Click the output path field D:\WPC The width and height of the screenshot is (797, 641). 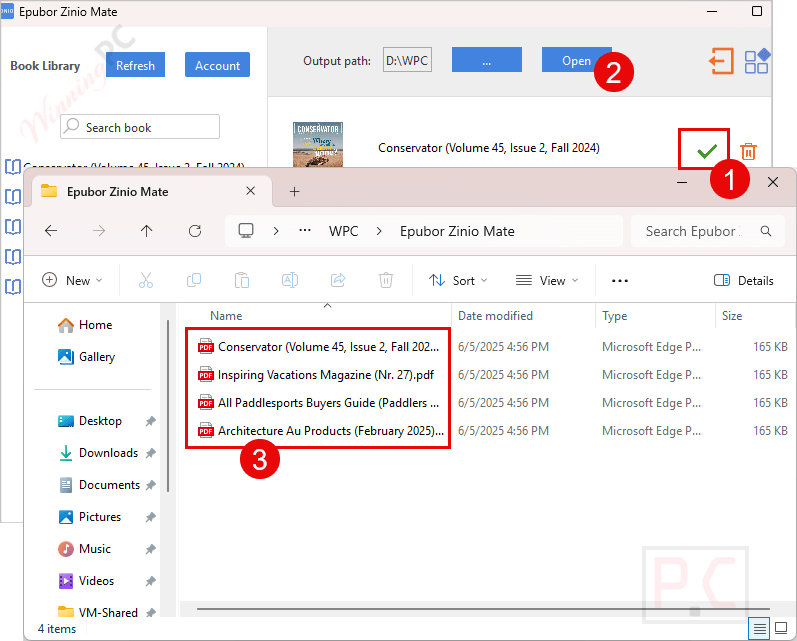coord(407,60)
